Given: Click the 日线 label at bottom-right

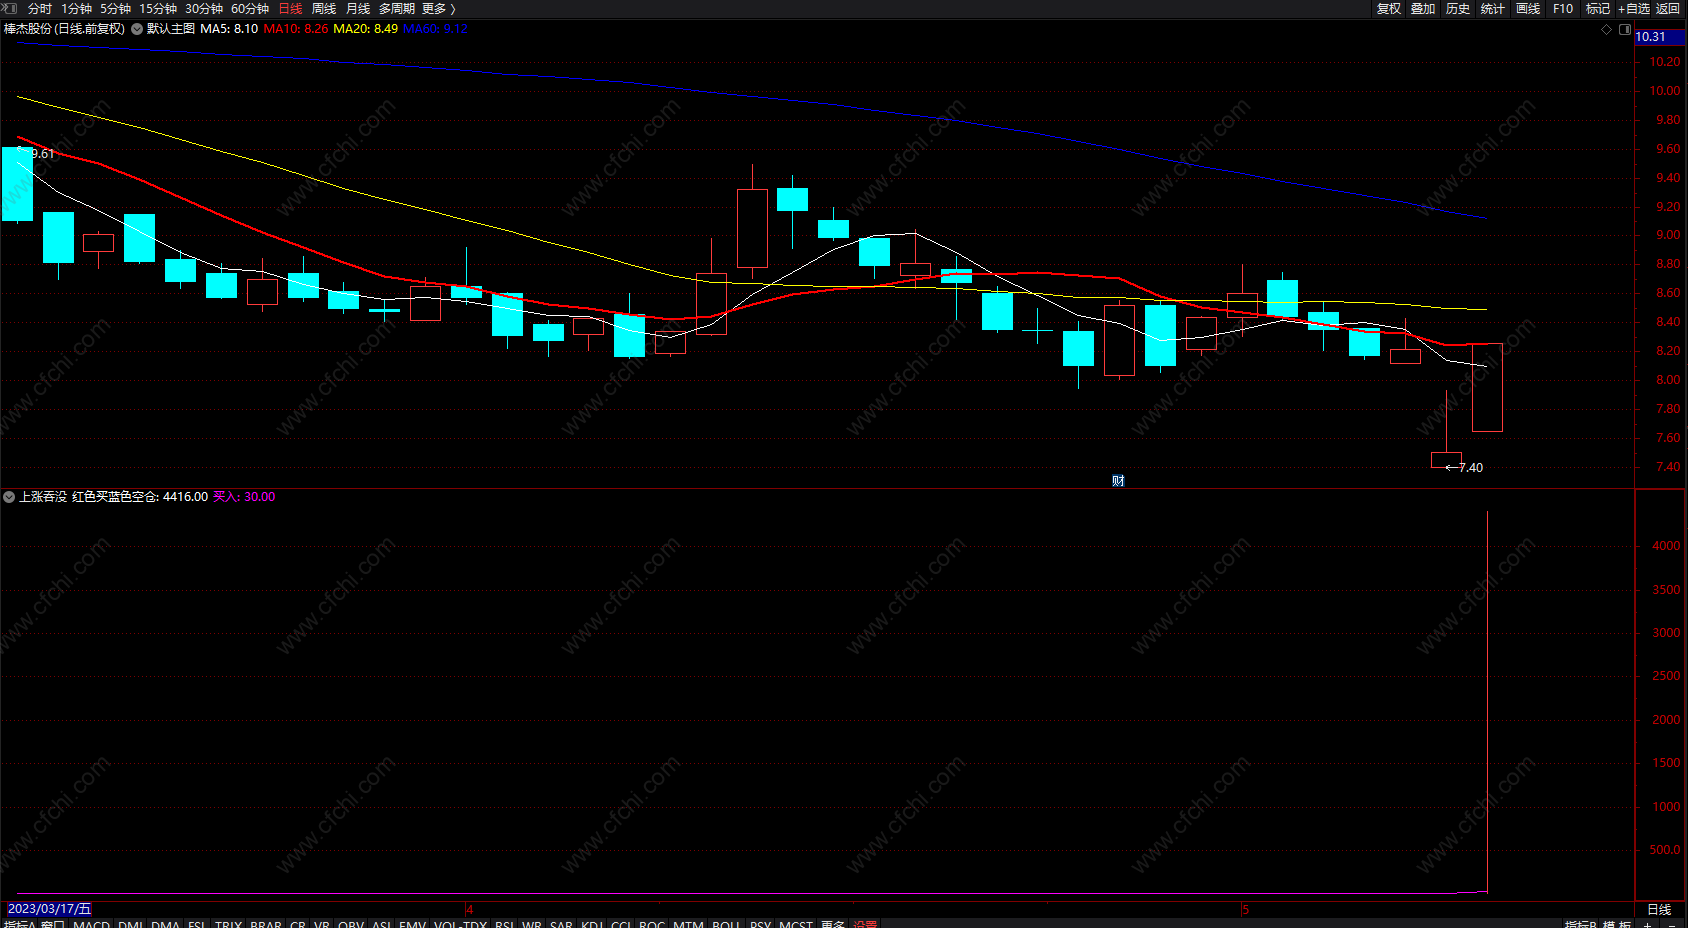Looking at the screenshot, I should [1659, 909].
